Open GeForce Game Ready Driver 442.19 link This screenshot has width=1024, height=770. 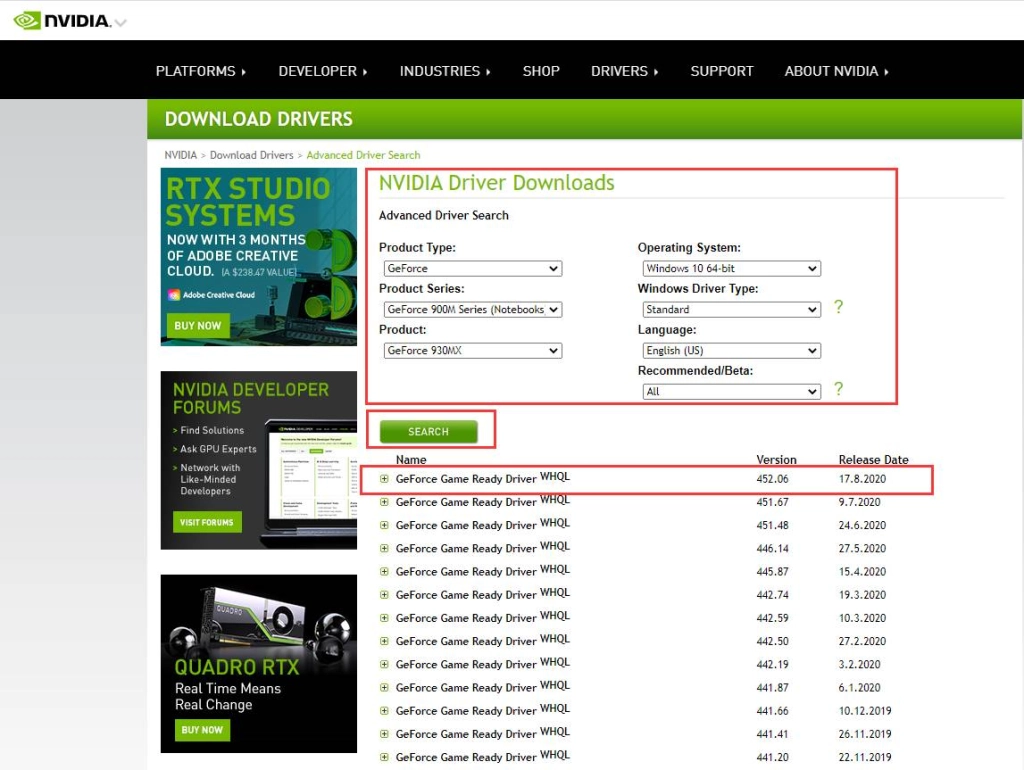click(x=466, y=664)
